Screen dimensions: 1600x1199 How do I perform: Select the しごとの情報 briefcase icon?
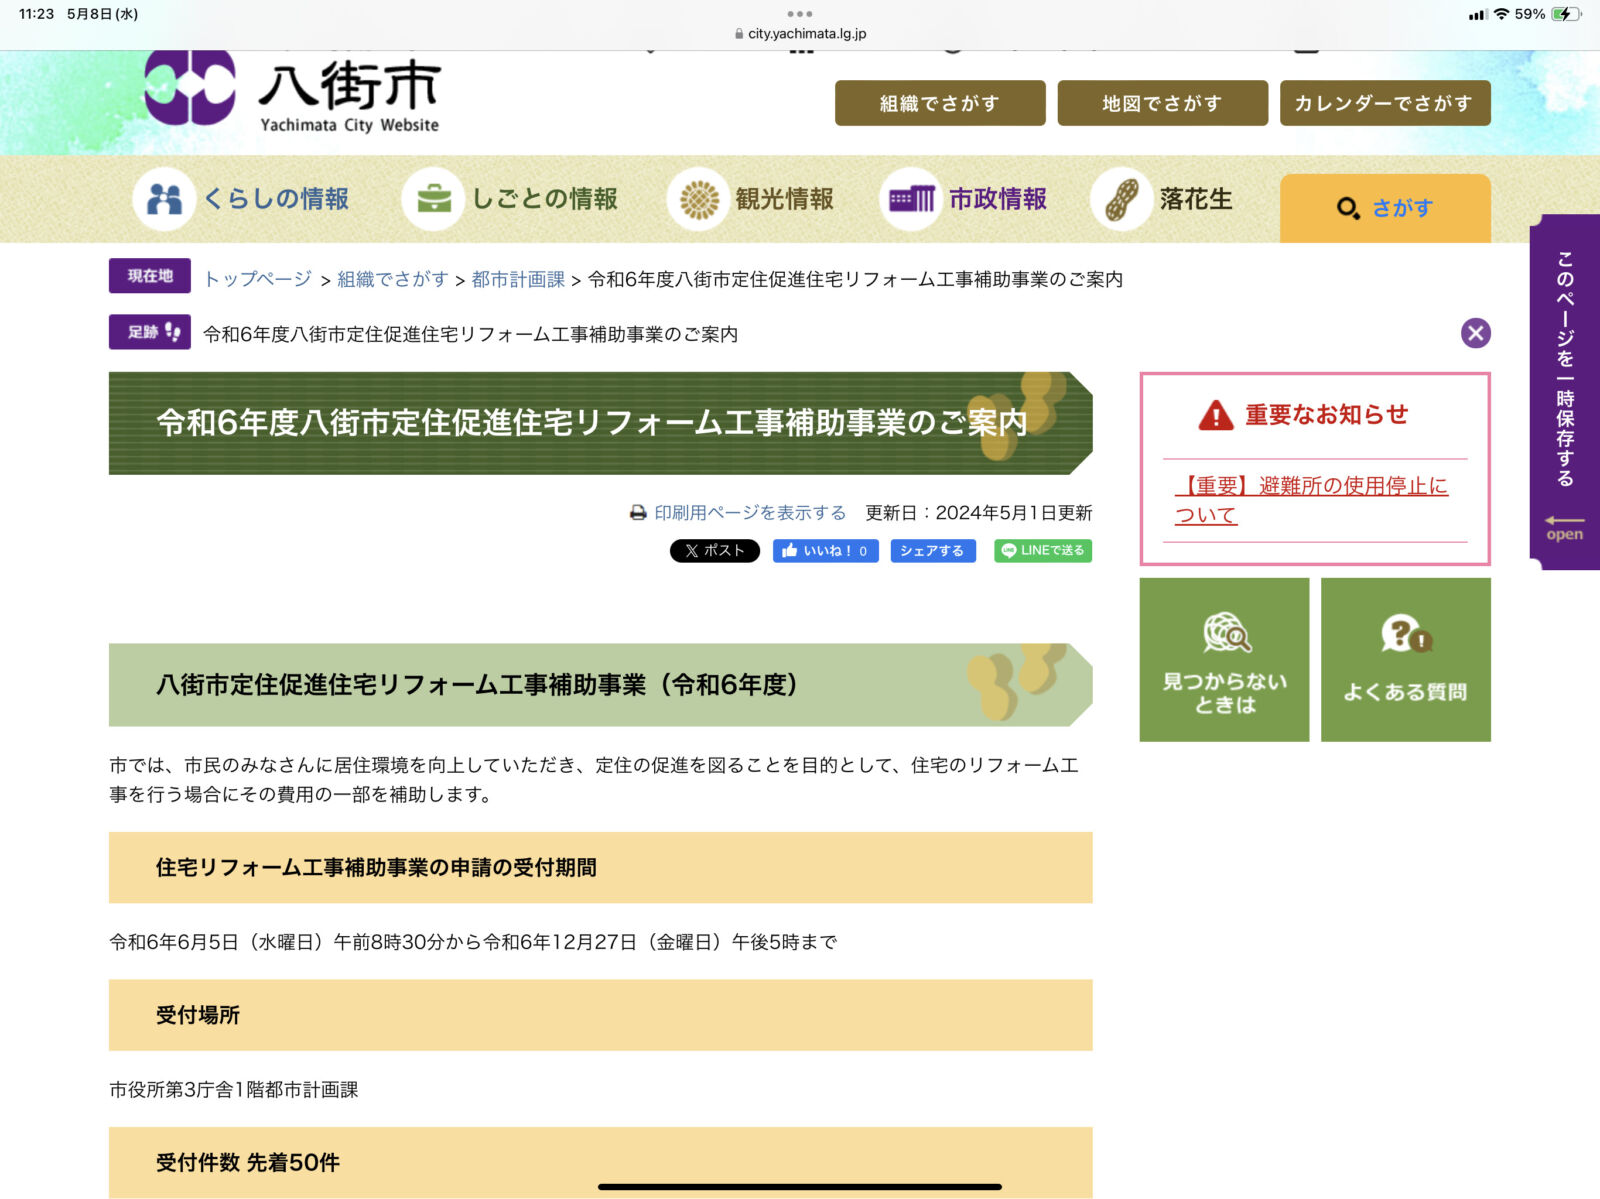pos(433,199)
